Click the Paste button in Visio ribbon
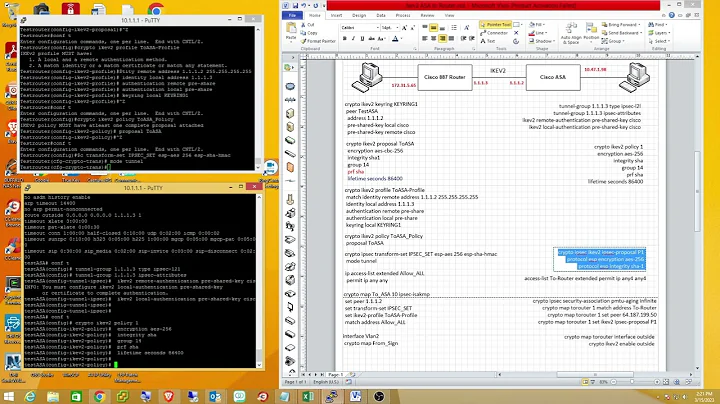Viewport: 720px width, 404px height. (291, 32)
